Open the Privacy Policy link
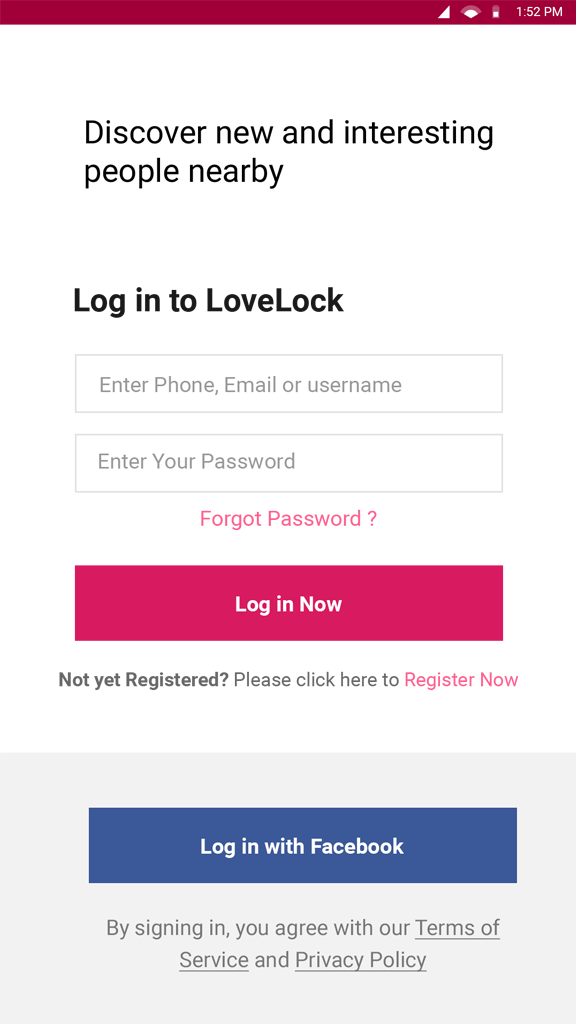Screen dimensions: 576x1024 [360, 960]
